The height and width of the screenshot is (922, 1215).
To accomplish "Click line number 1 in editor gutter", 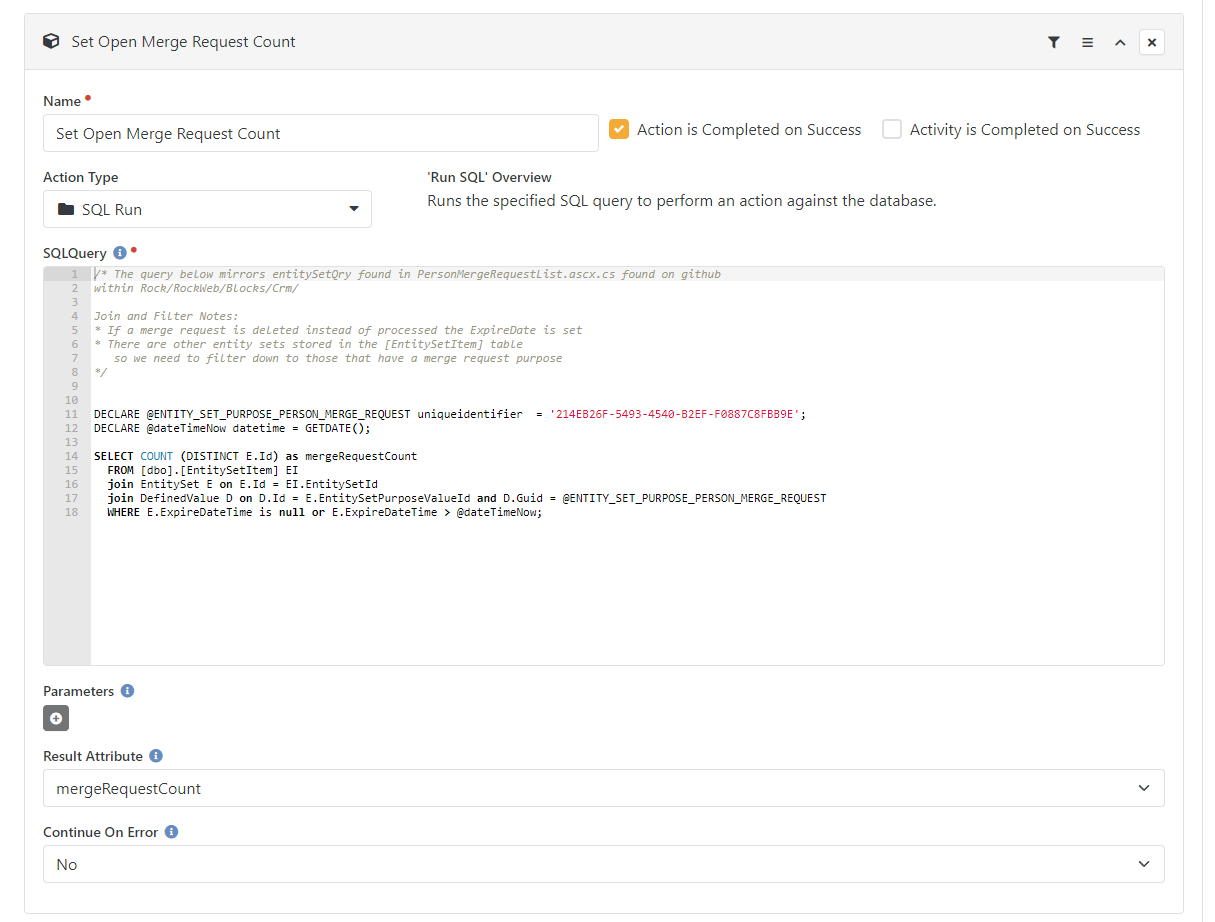I will coord(75,274).
